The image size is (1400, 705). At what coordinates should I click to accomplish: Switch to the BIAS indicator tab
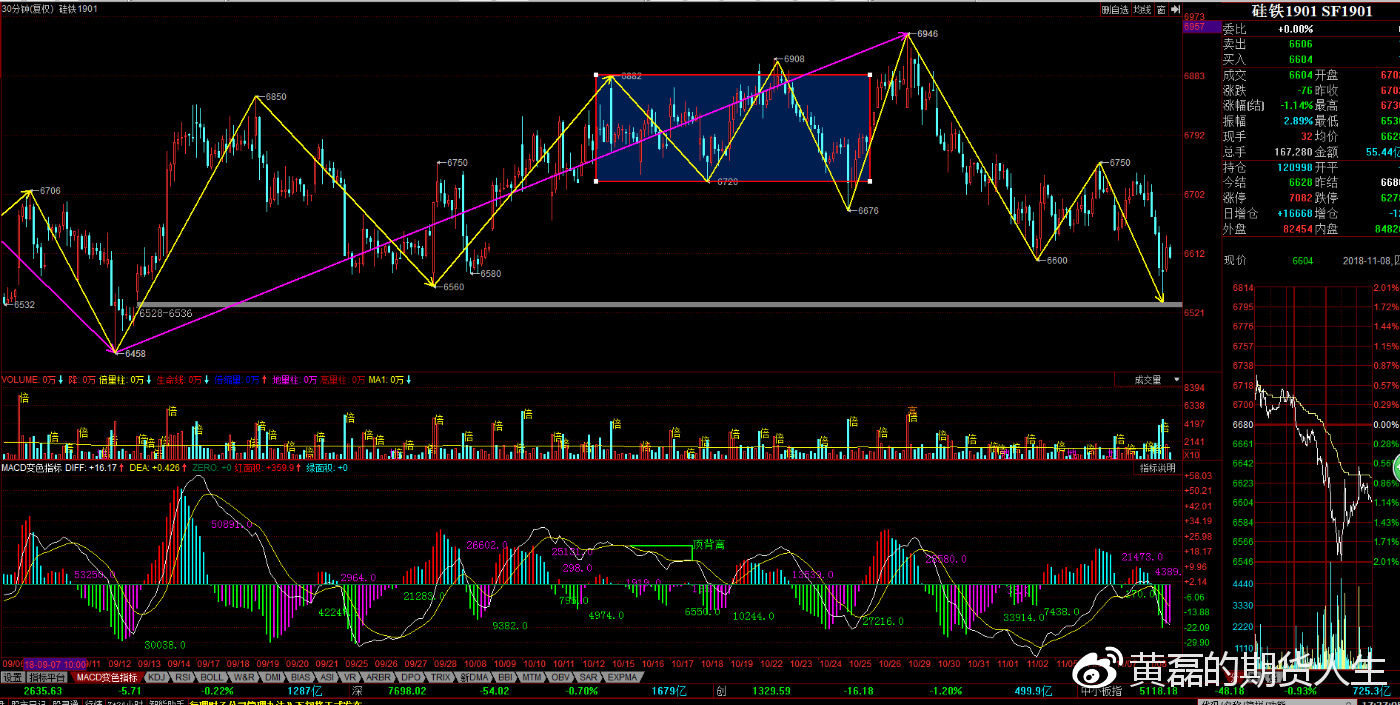point(300,677)
